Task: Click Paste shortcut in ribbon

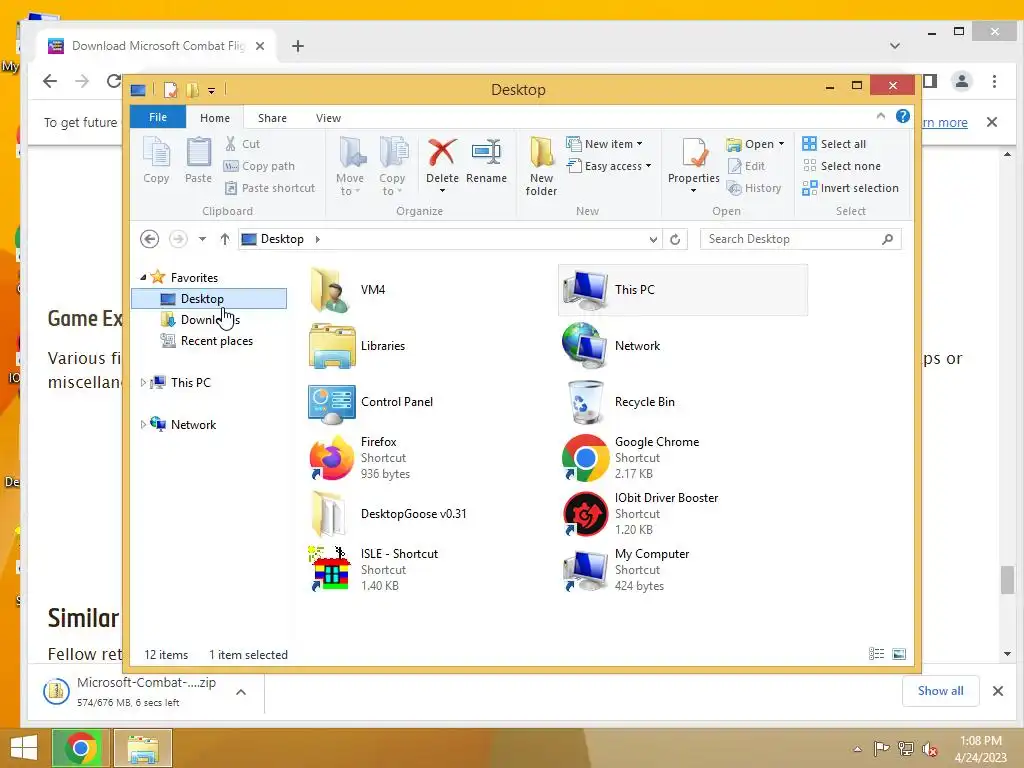Action: click(270, 188)
